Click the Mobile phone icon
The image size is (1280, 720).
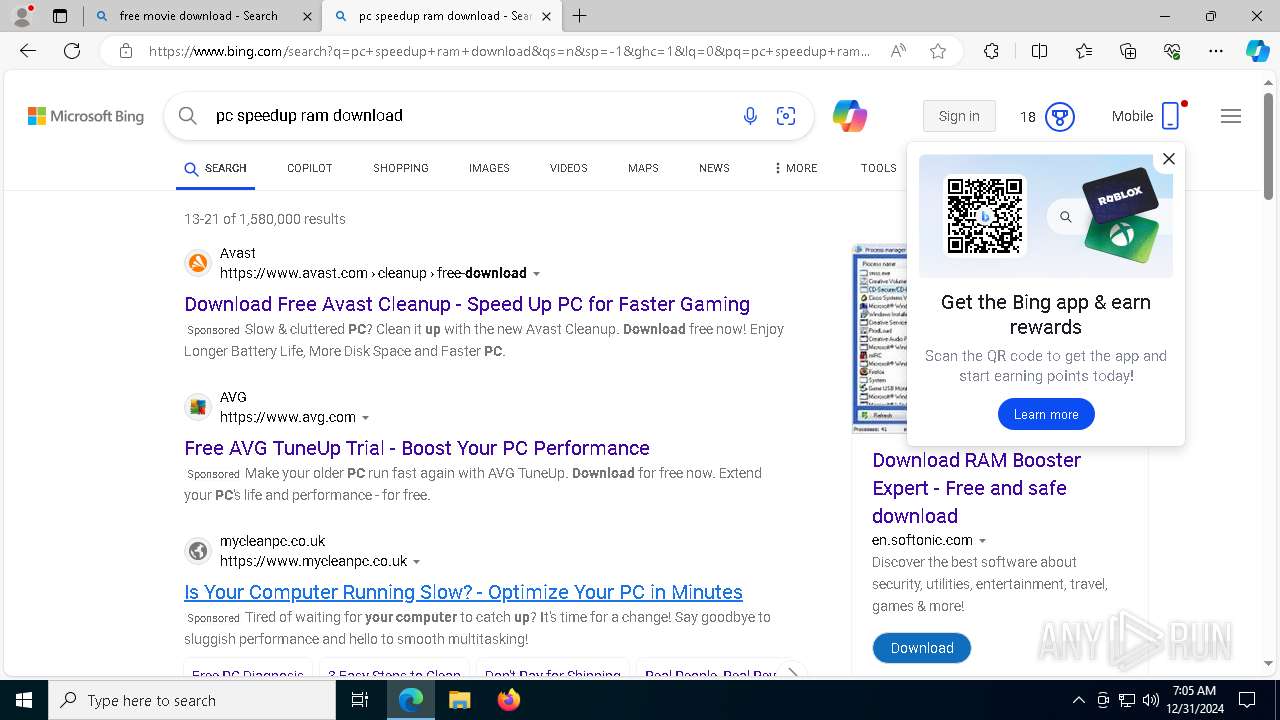(1171, 116)
